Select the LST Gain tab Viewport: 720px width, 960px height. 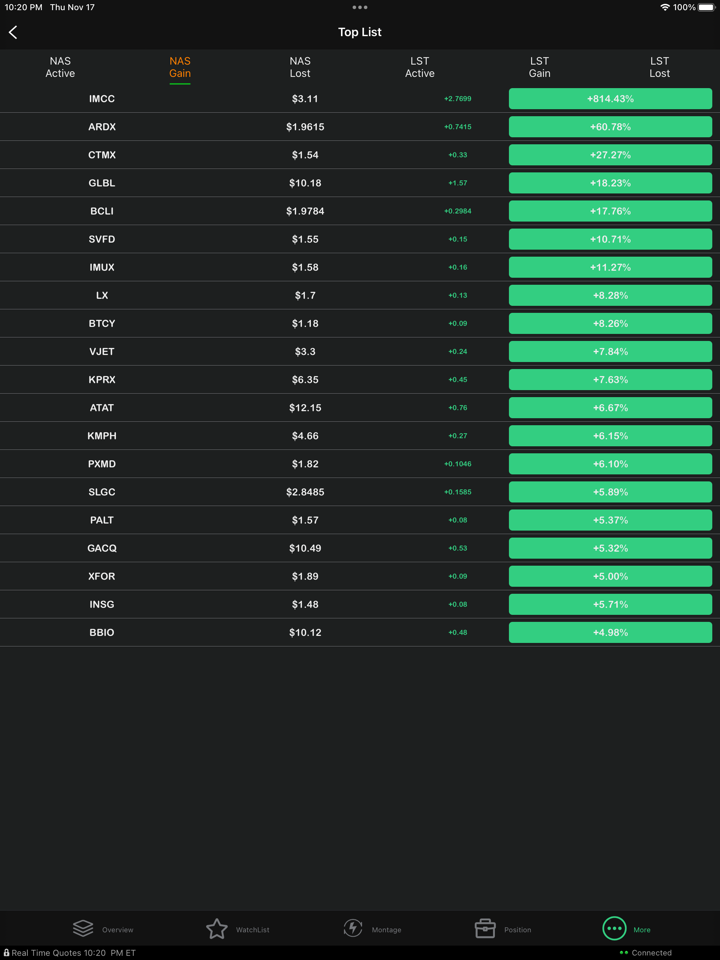(540, 67)
